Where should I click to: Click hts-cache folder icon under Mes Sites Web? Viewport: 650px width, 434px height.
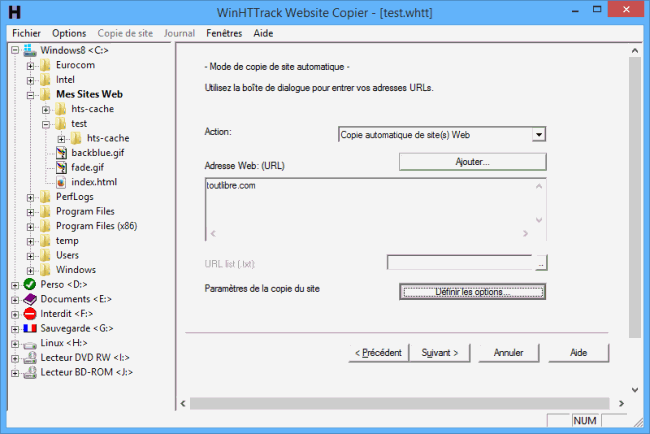click(x=61, y=109)
